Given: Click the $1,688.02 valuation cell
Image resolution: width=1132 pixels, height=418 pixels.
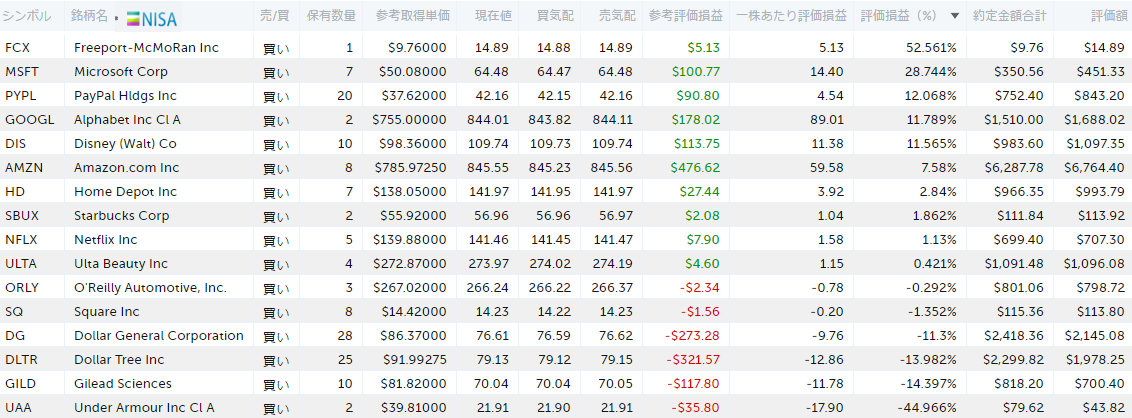Looking at the screenshot, I should pos(1094,120).
